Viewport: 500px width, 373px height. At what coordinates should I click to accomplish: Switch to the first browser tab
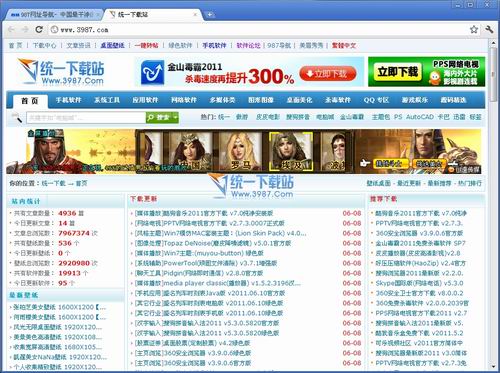pos(54,15)
